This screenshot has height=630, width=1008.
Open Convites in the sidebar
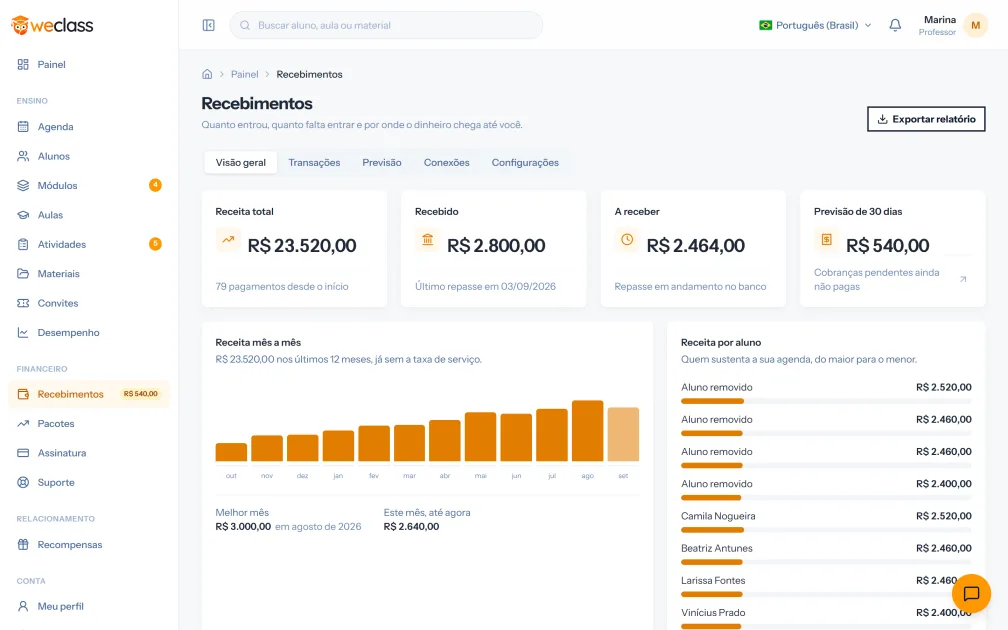pyautogui.click(x=89, y=303)
